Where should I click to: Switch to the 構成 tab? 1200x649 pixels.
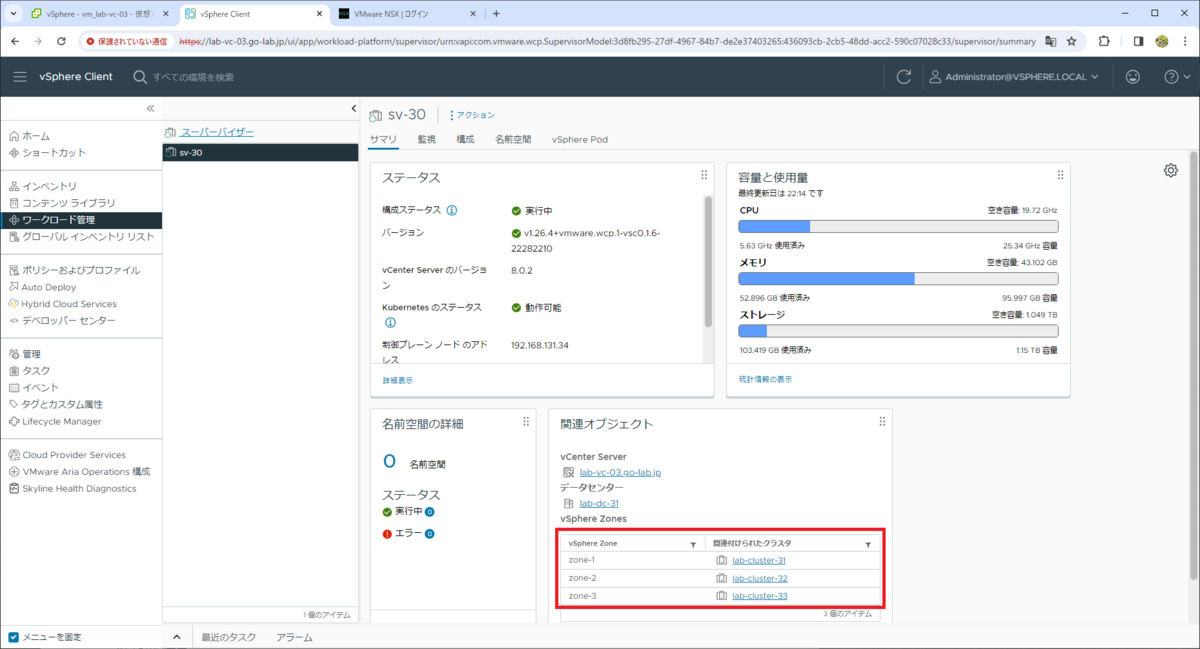point(465,140)
